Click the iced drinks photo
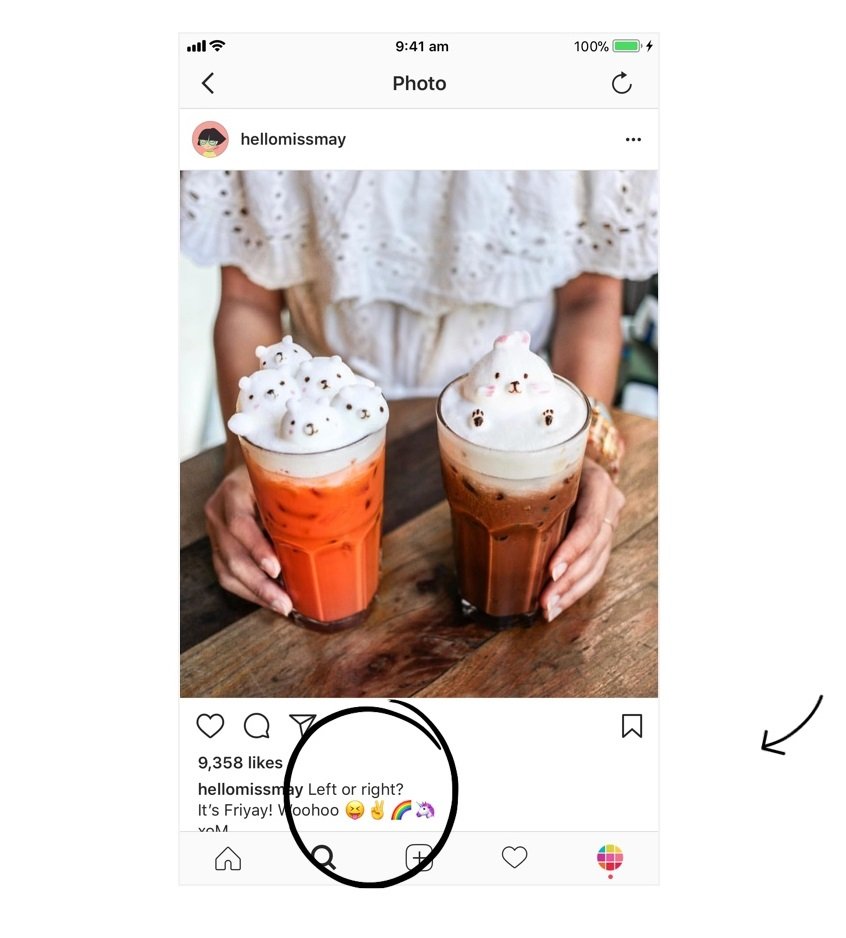The width and height of the screenshot is (846, 938). coord(419,434)
